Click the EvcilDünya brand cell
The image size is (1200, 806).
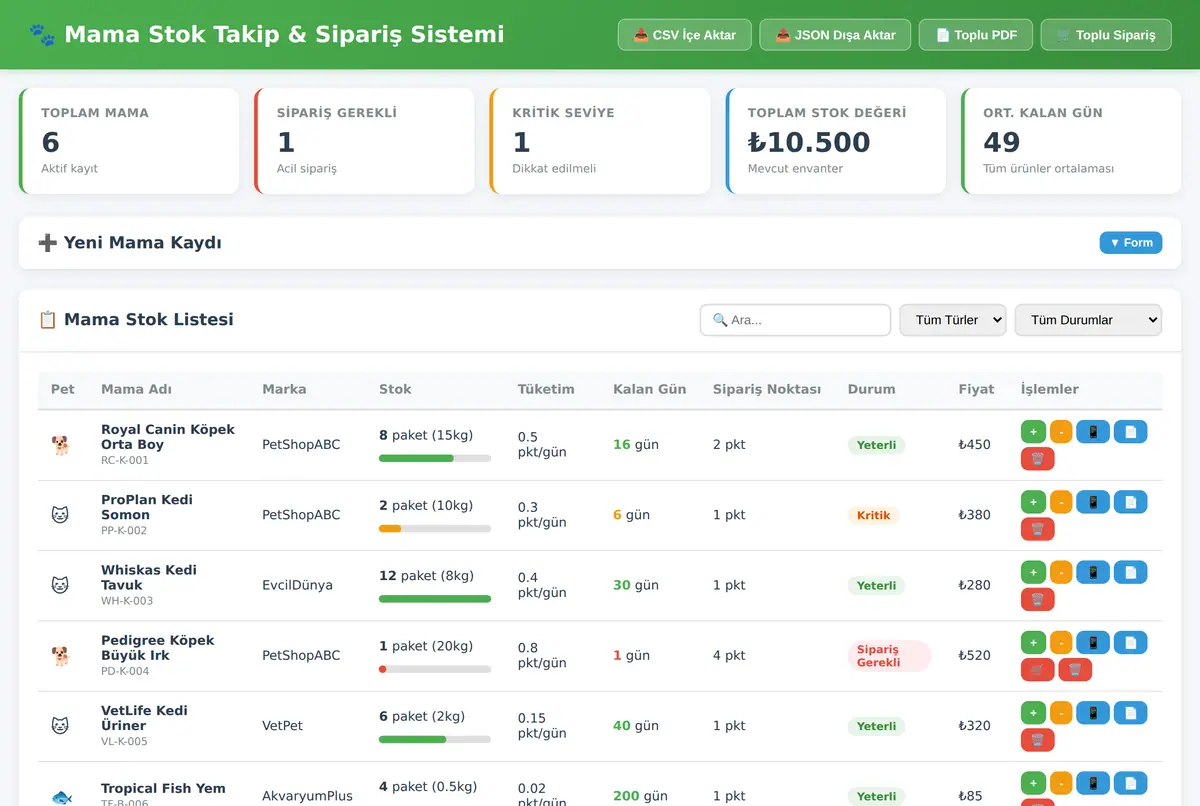[297, 585]
